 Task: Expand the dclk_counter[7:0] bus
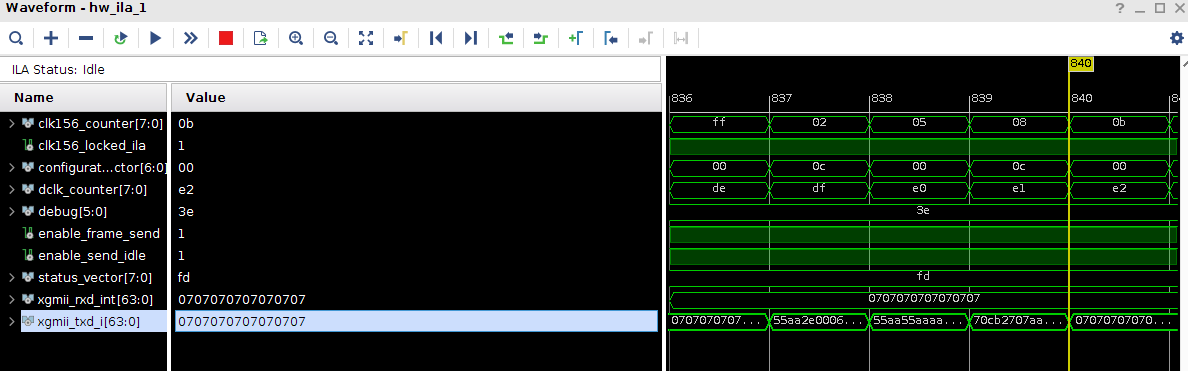(x=11, y=189)
